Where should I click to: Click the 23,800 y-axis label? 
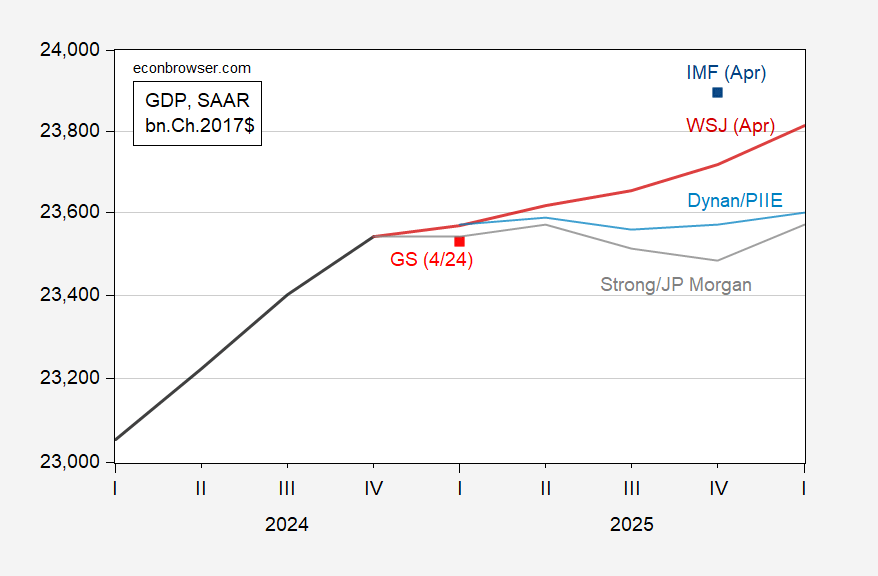click(70, 131)
